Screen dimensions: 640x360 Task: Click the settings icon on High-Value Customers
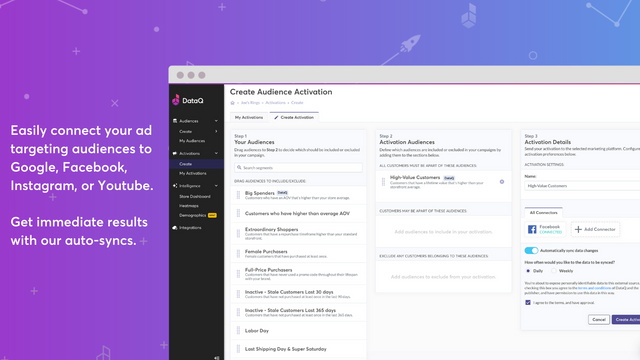point(502,182)
